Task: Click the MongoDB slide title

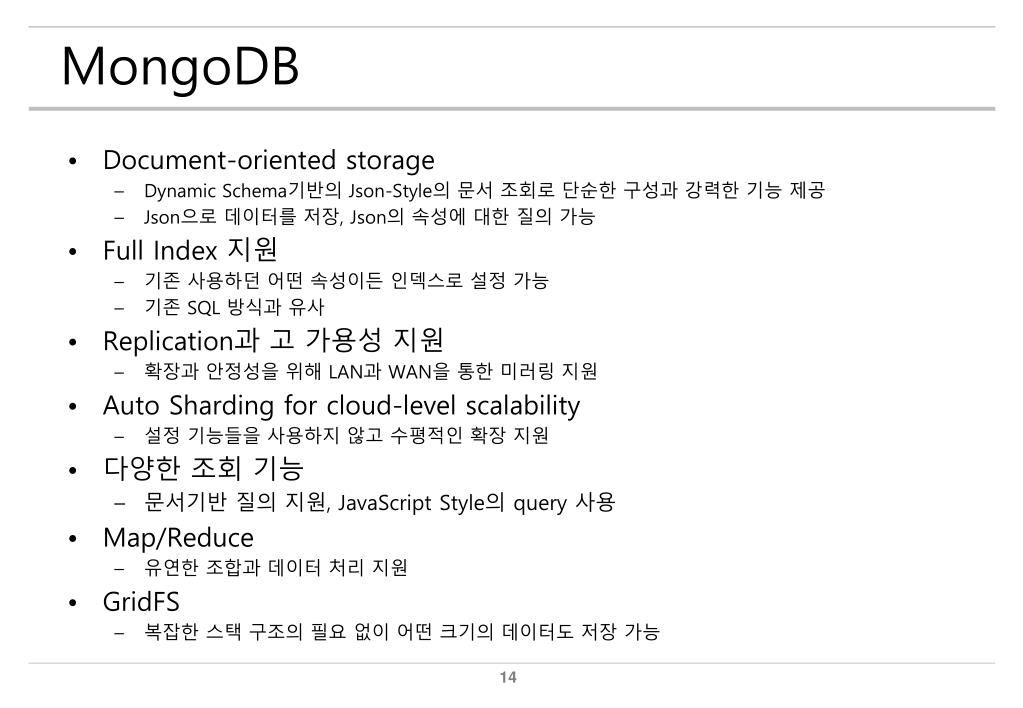Action: [180, 69]
